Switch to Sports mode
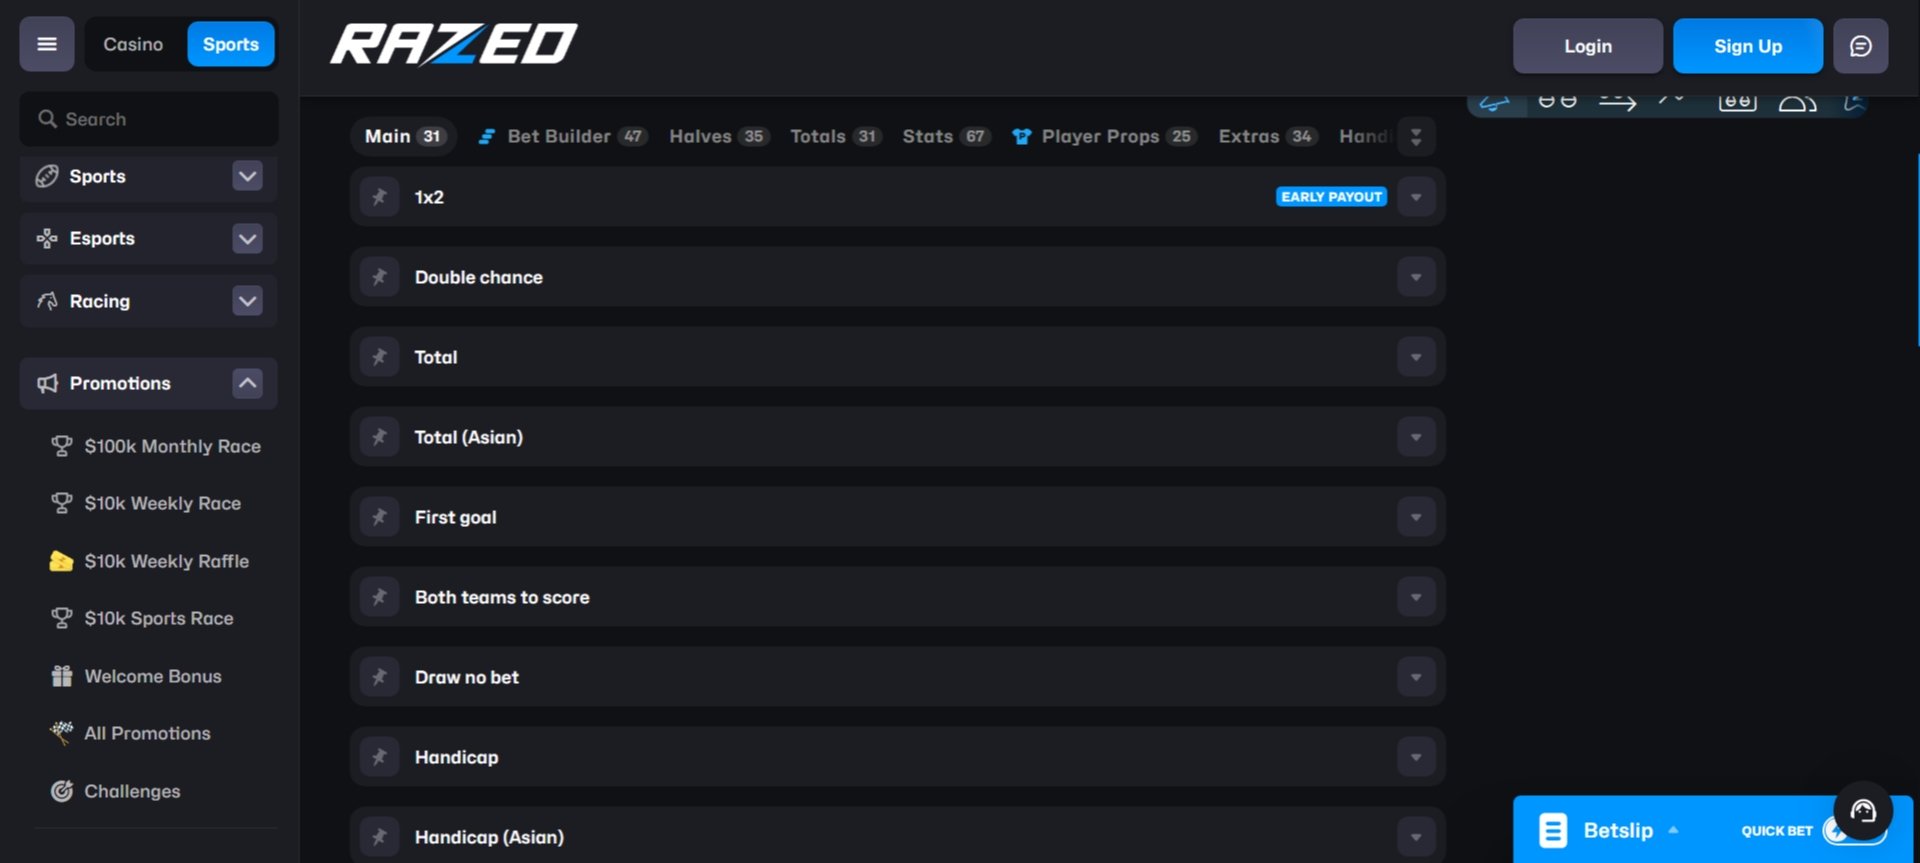The width and height of the screenshot is (1920, 863). [231, 44]
